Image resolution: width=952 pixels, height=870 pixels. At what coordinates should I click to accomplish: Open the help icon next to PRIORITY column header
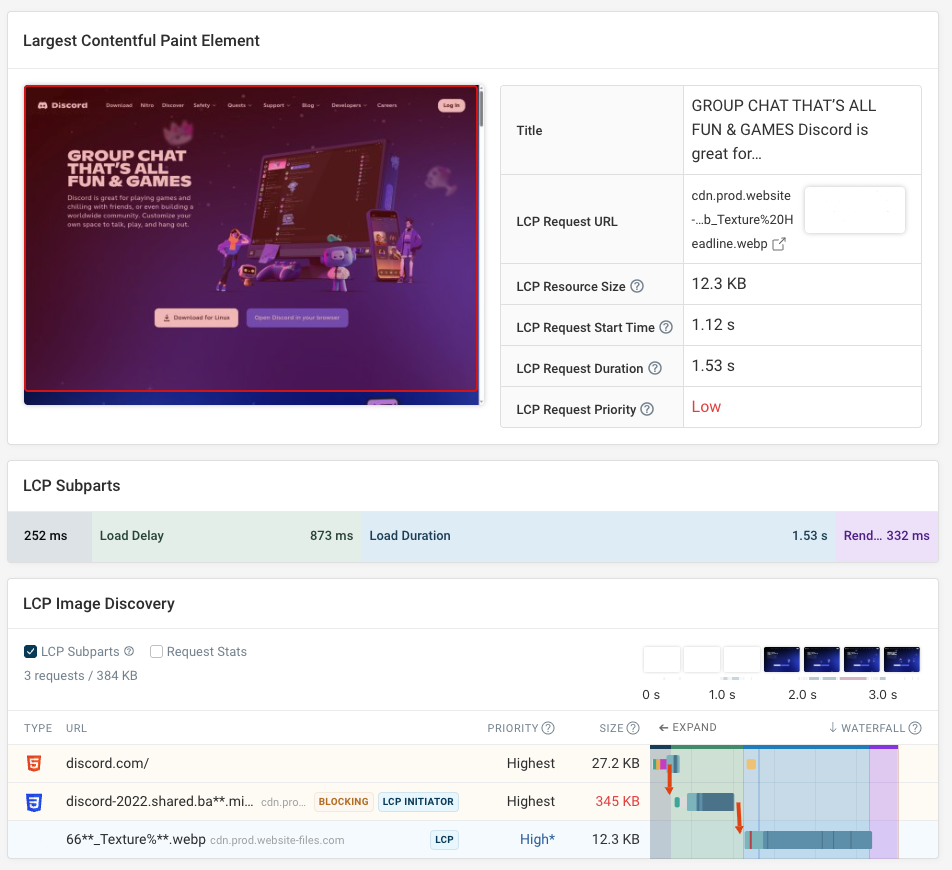coord(549,728)
